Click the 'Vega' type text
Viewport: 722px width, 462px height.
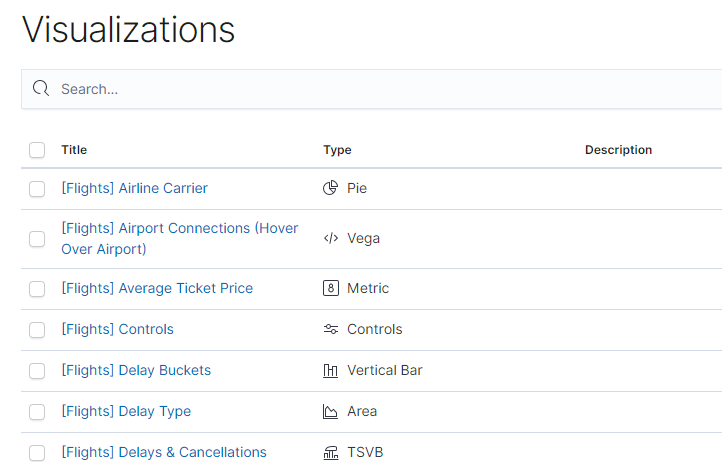[x=363, y=238]
